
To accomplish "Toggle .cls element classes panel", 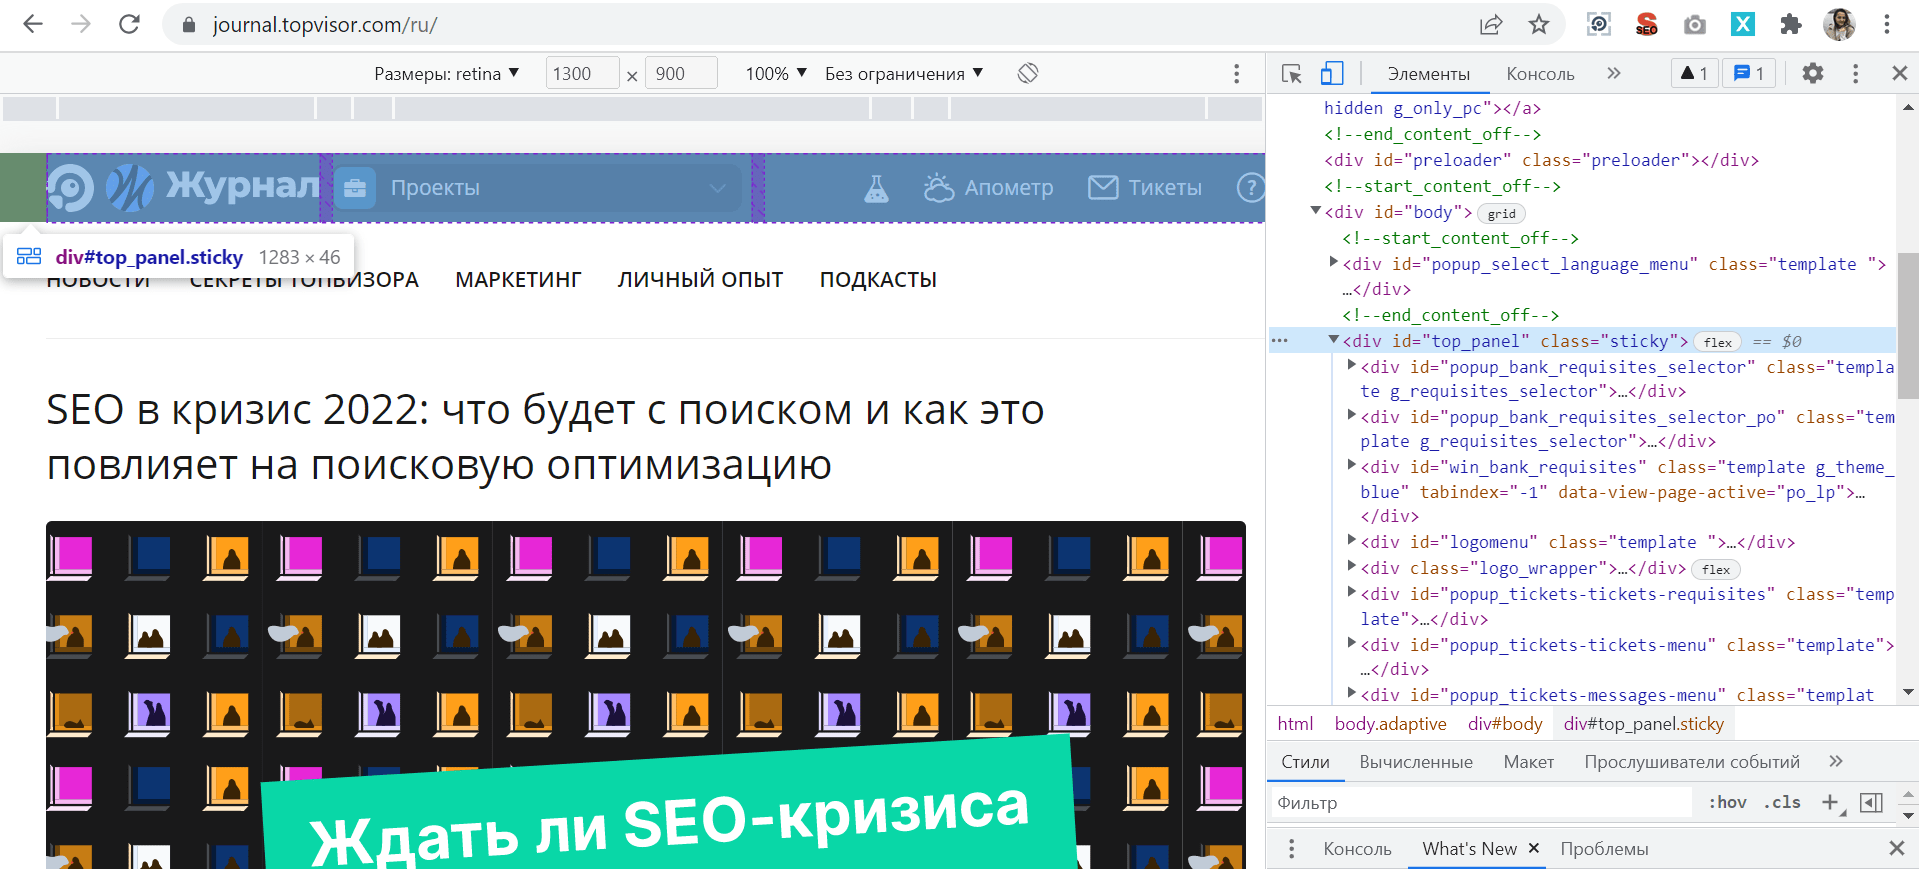I will 1782,802.
